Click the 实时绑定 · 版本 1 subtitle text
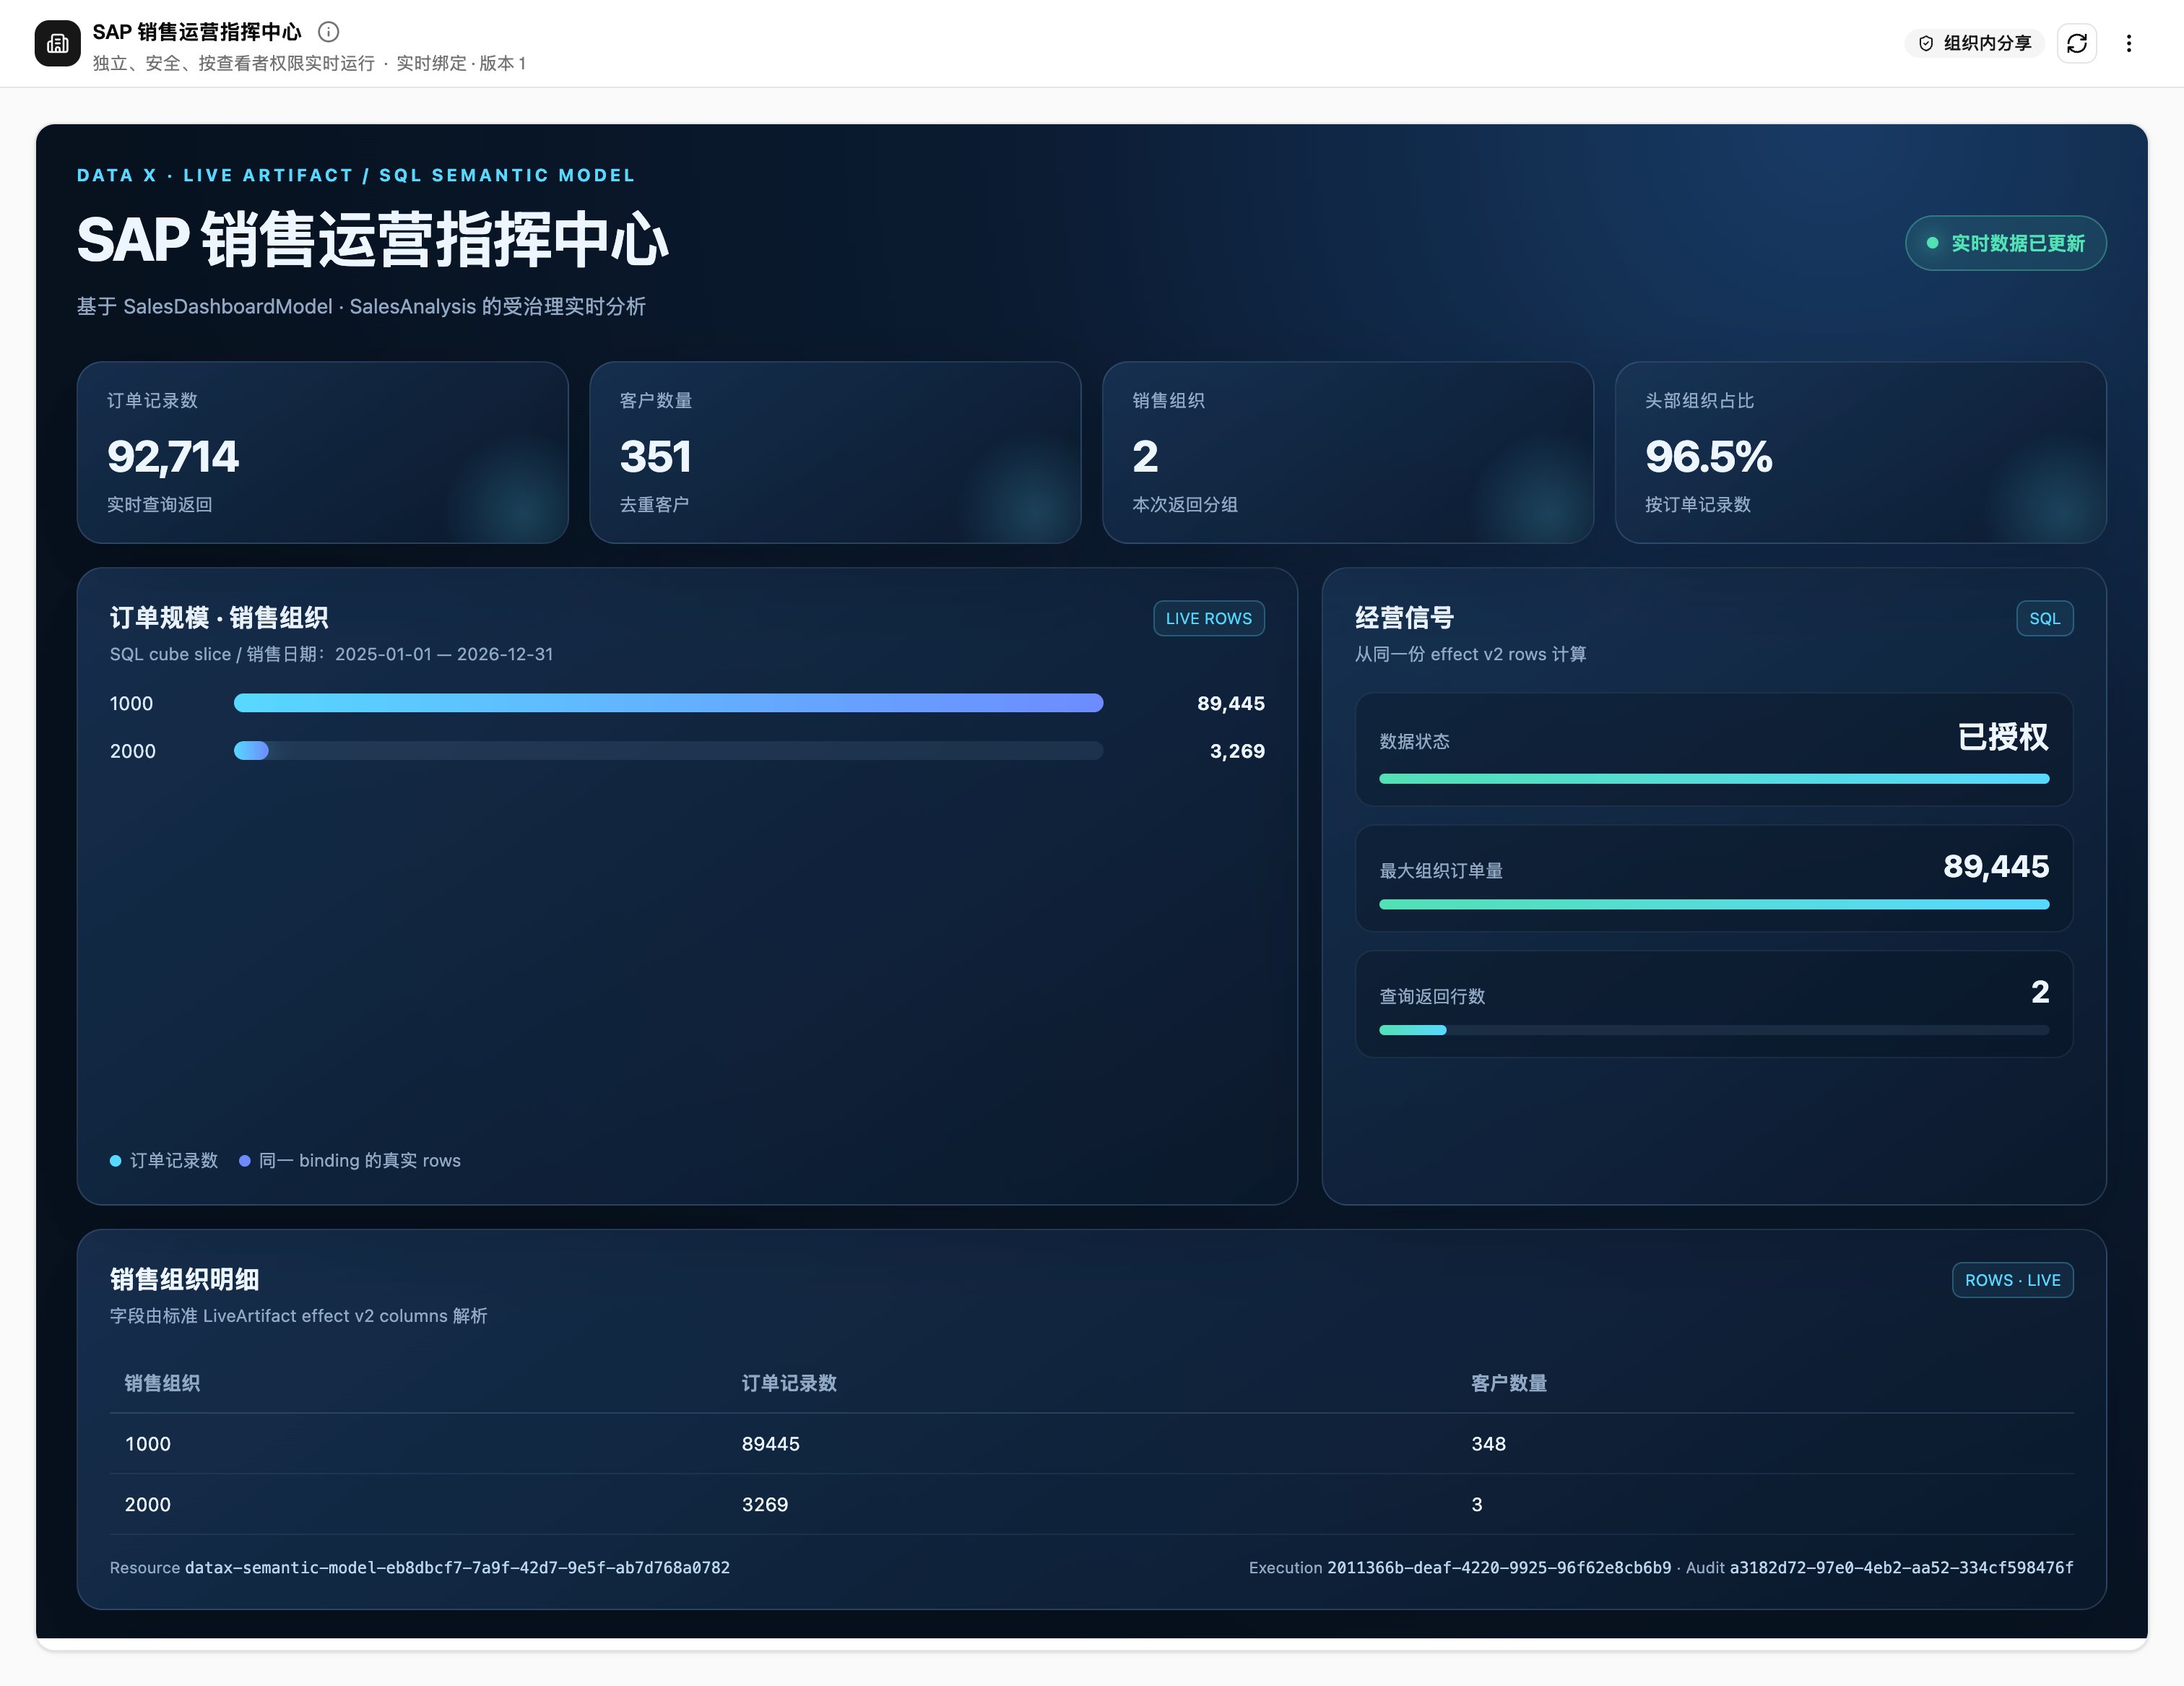Screen dimensions: 2184x1686 461,63
